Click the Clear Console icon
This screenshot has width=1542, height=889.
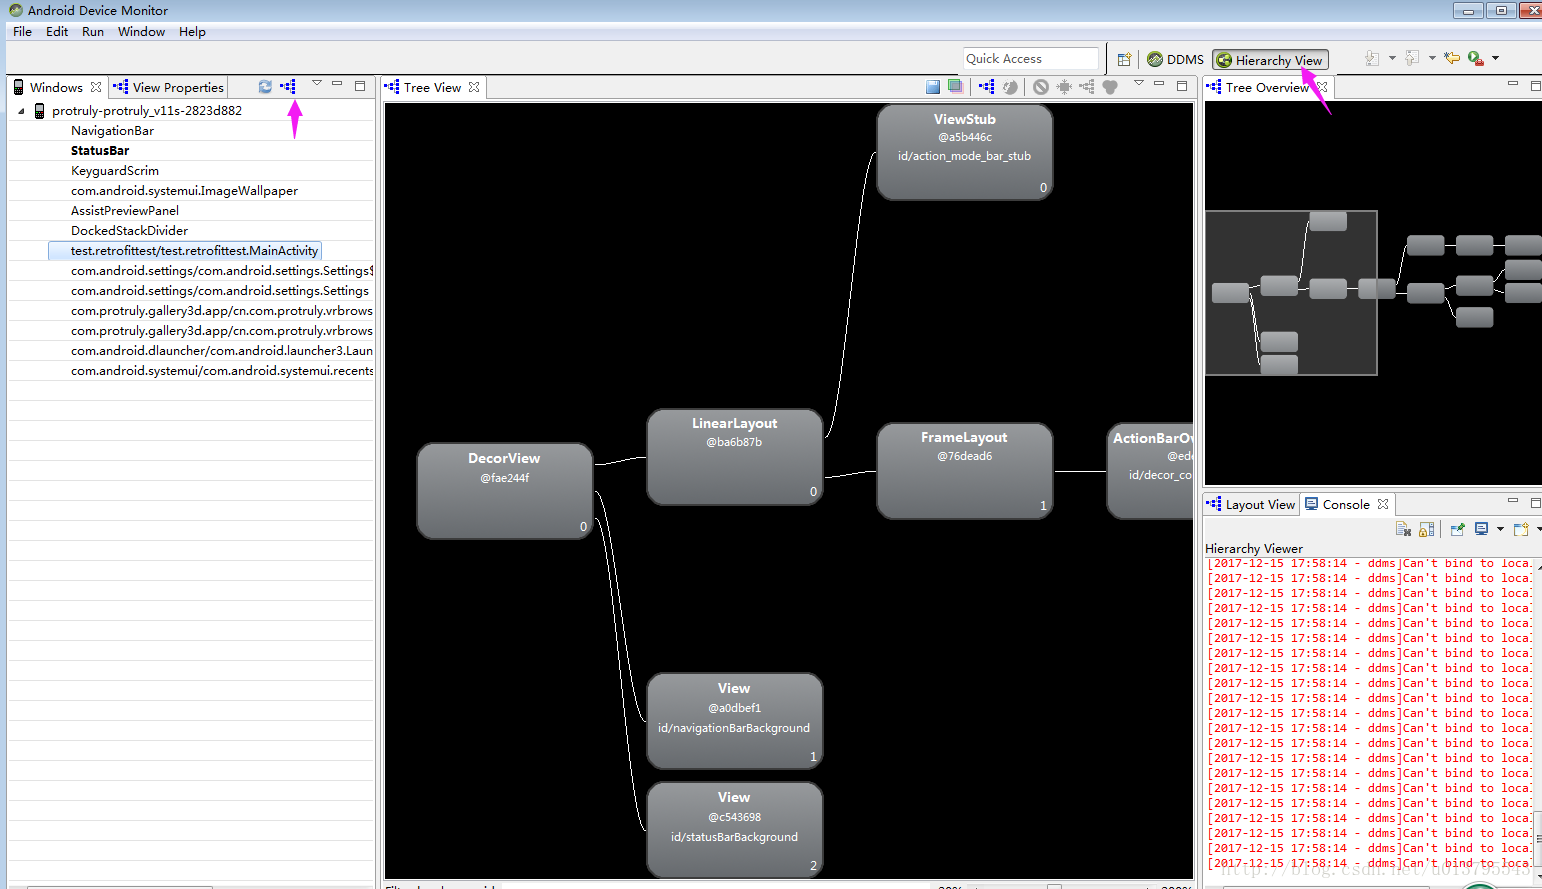pyautogui.click(x=1403, y=529)
